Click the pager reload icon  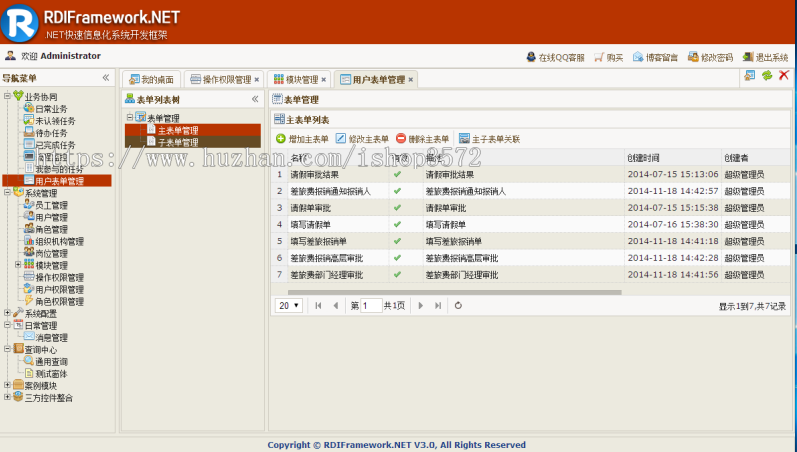[458, 306]
